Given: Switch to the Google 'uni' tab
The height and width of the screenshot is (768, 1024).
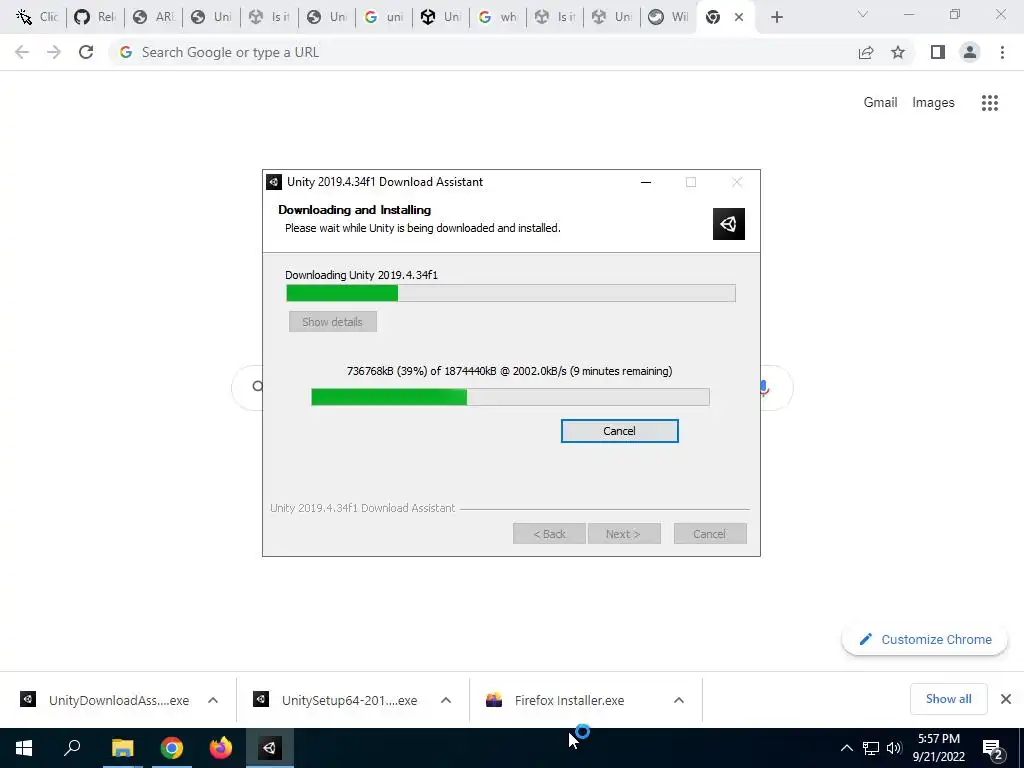Looking at the screenshot, I should (x=383, y=17).
